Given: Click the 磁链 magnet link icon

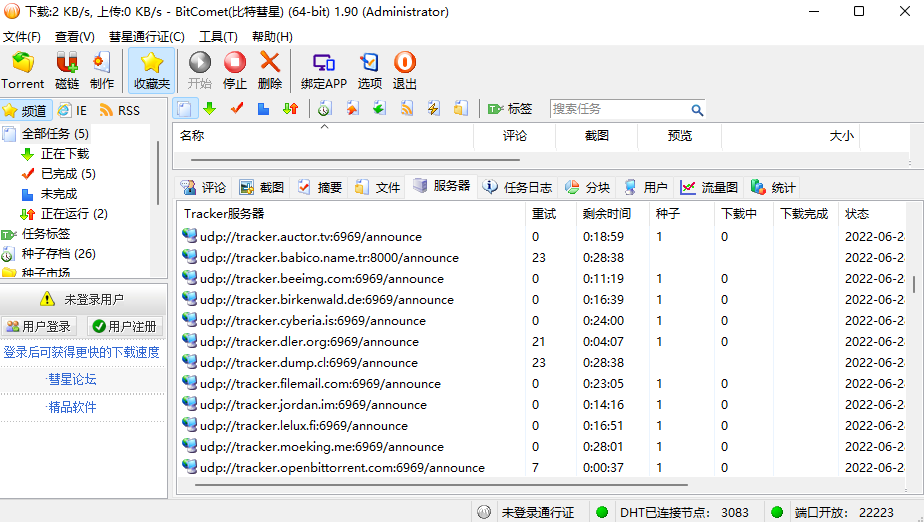Looking at the screenshot, I should (67, 70).
